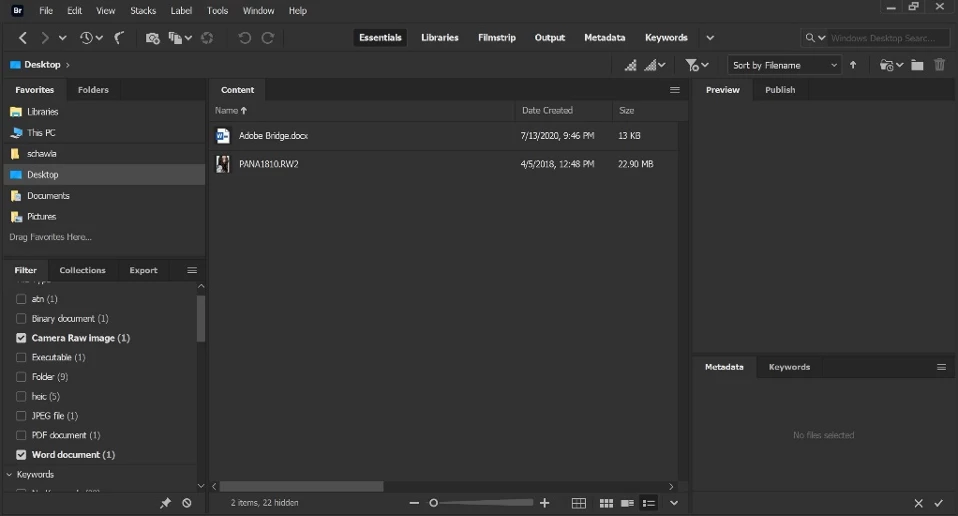Create a new folder

917,65
